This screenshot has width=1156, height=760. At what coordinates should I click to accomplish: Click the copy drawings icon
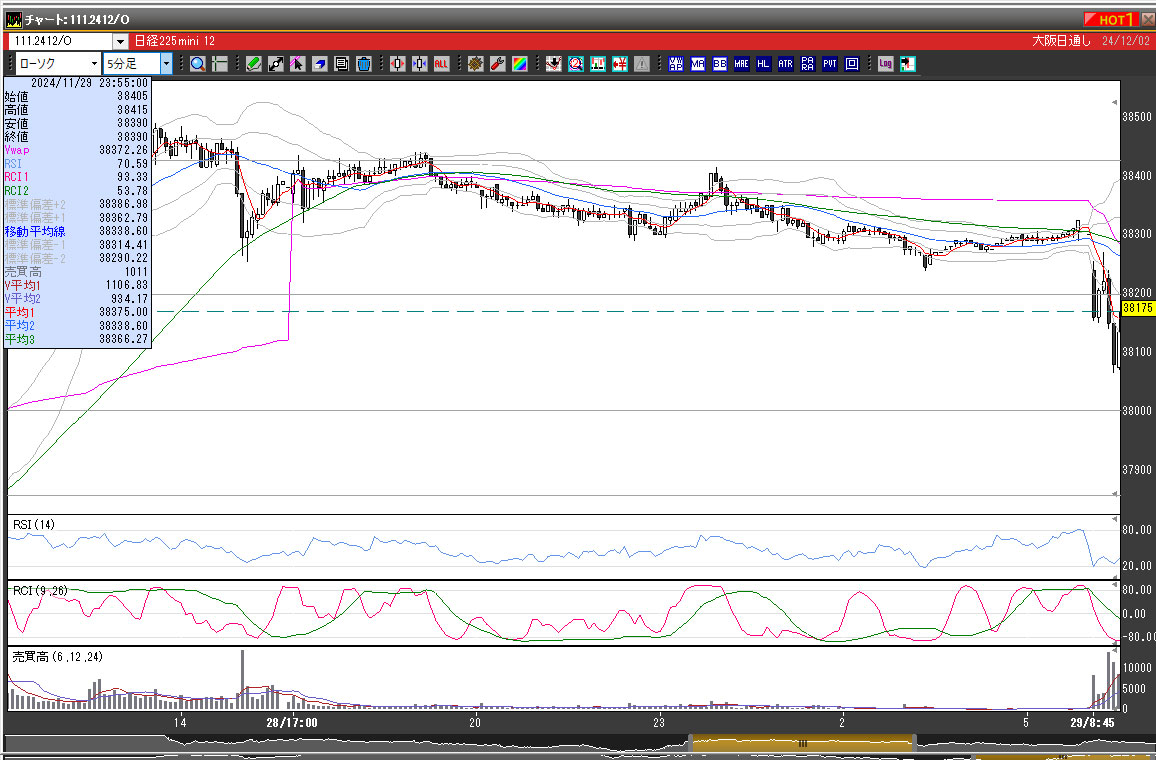(341, 64)
